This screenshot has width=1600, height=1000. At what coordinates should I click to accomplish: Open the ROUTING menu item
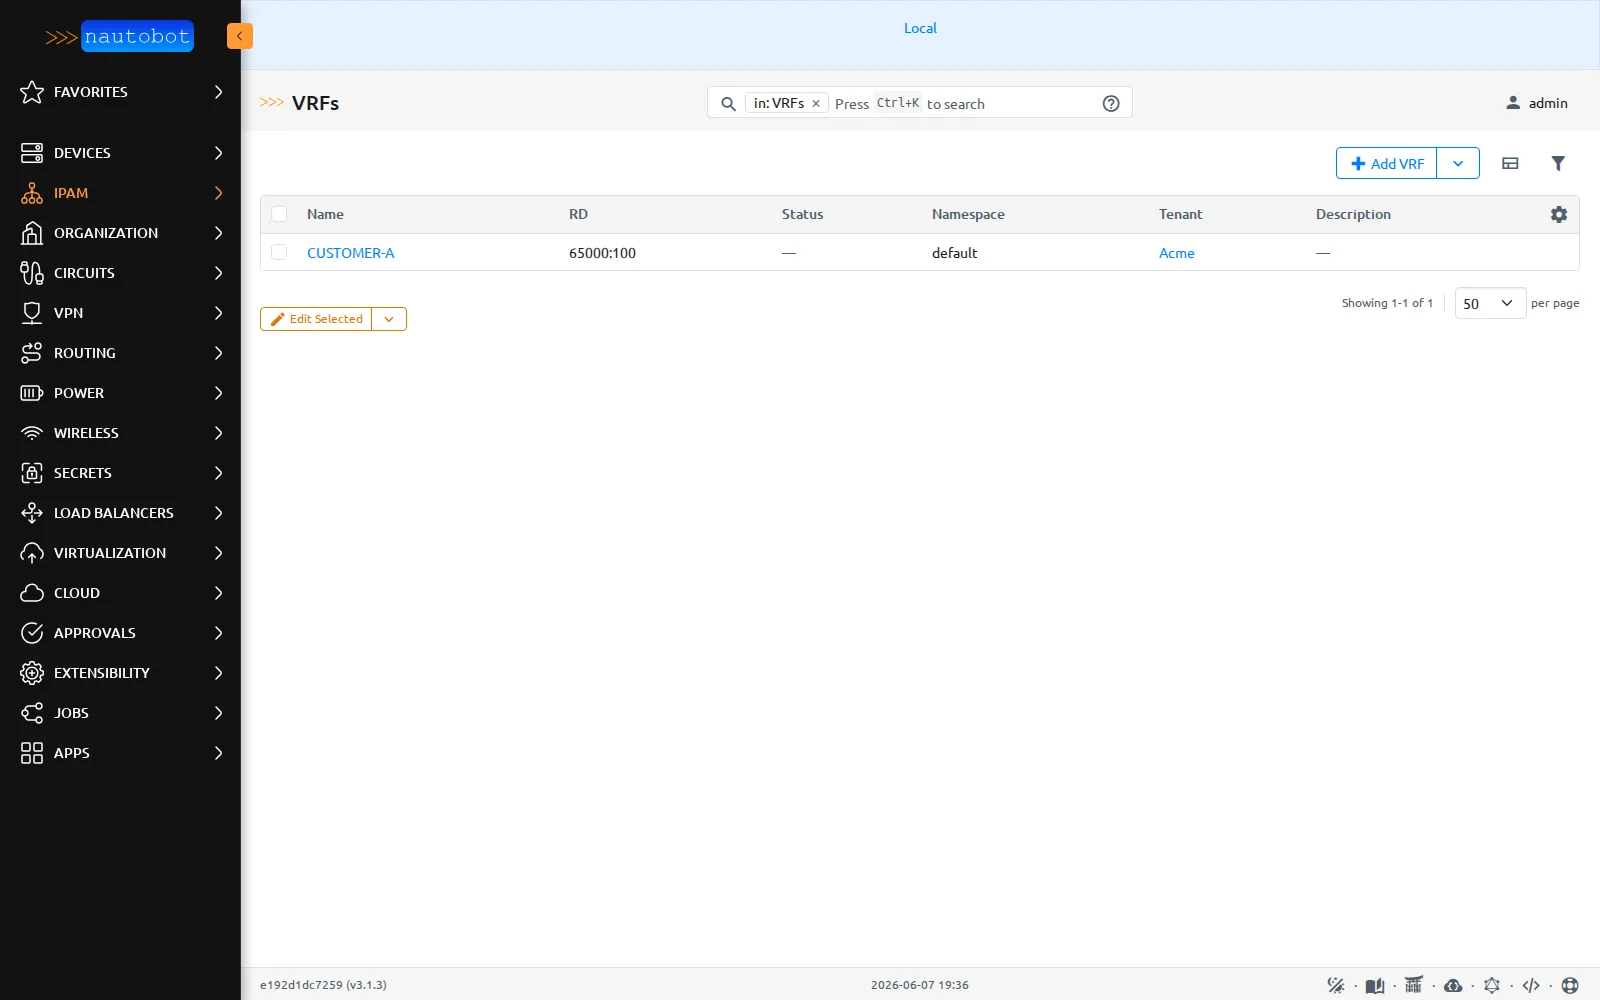click(120, 353)
